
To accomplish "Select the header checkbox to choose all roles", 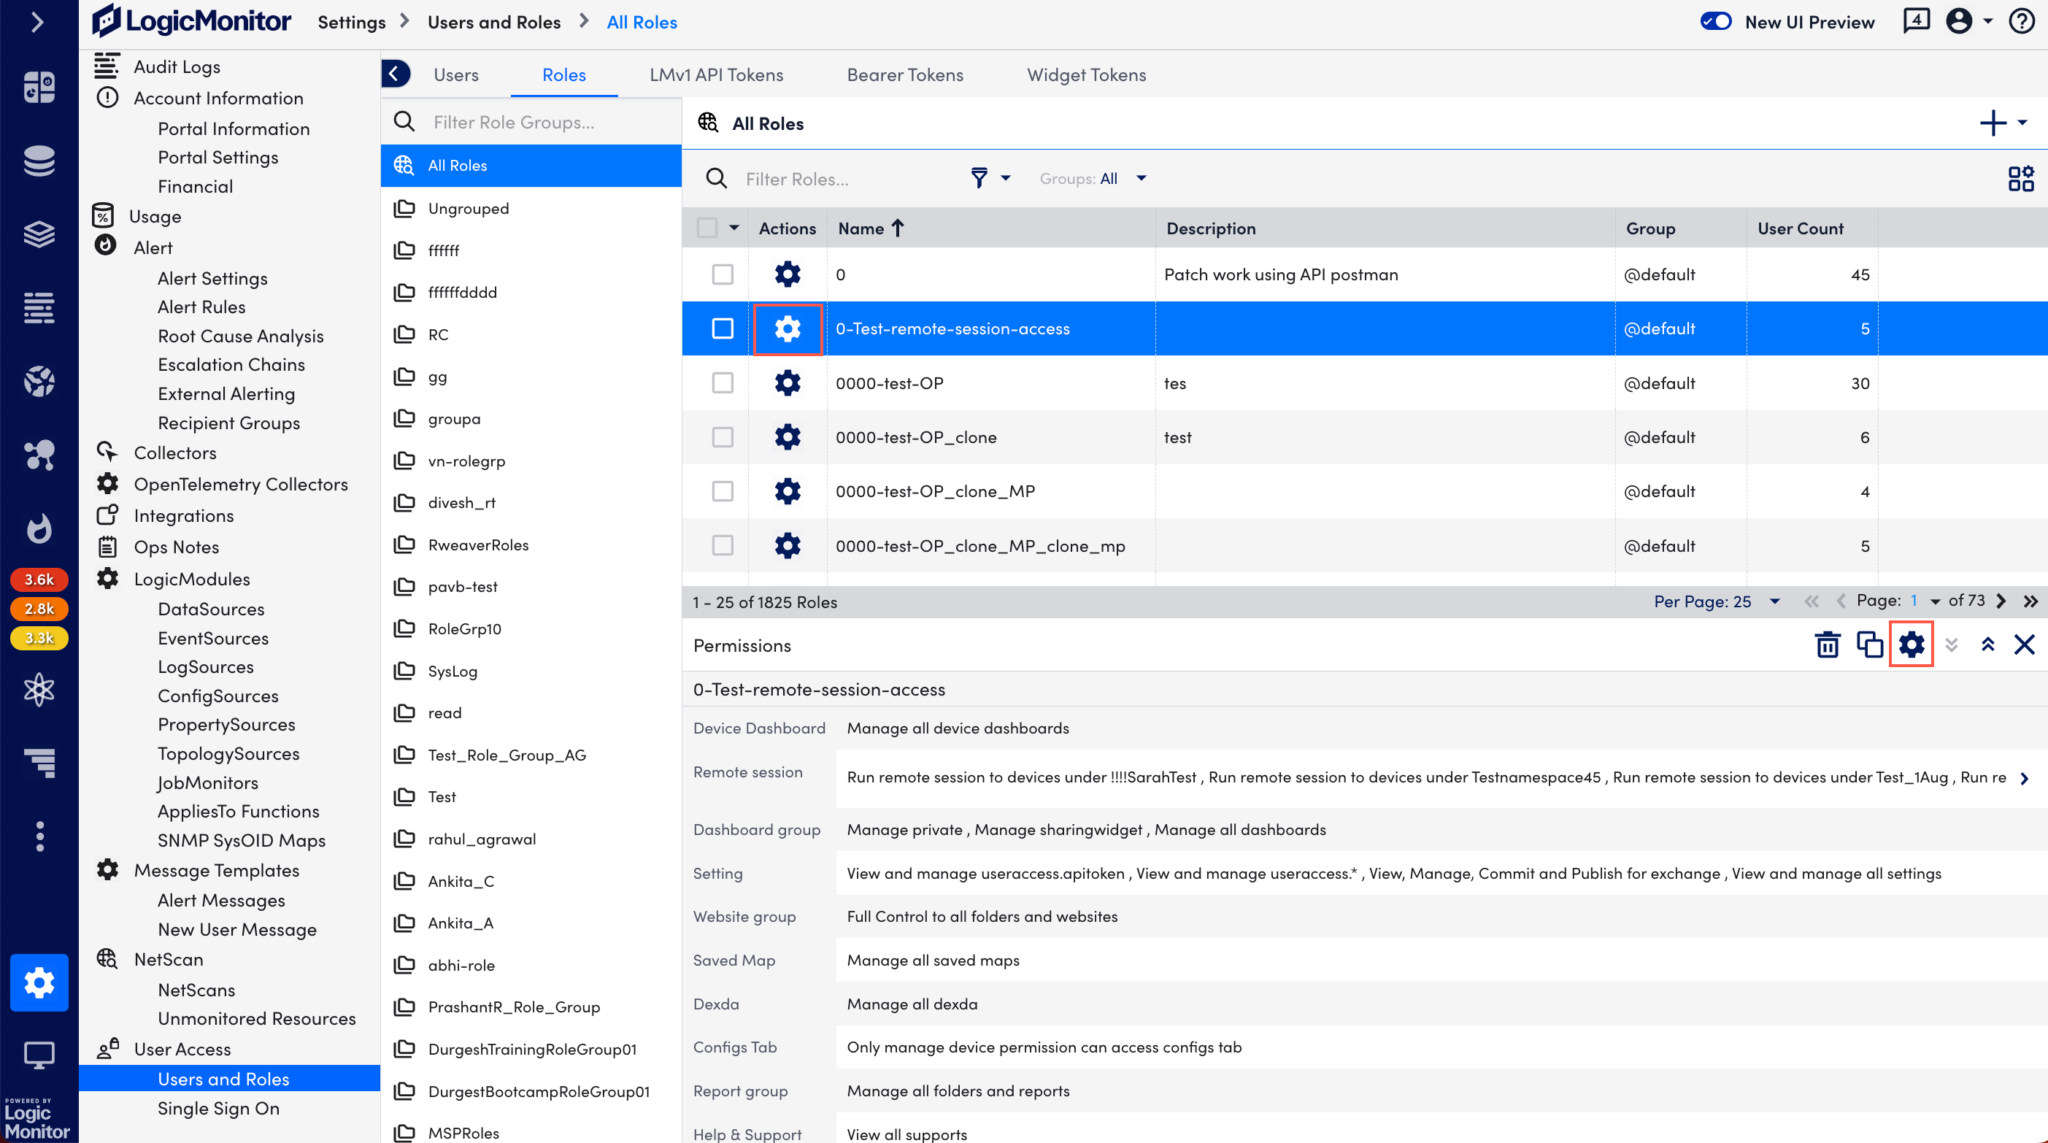I will pyautogui.click(x=705, y=227).
